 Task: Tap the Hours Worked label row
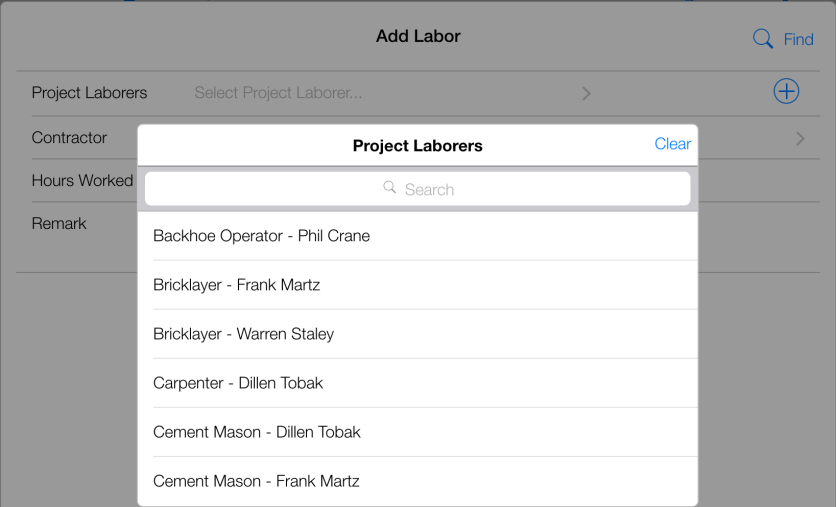(82, 180)
